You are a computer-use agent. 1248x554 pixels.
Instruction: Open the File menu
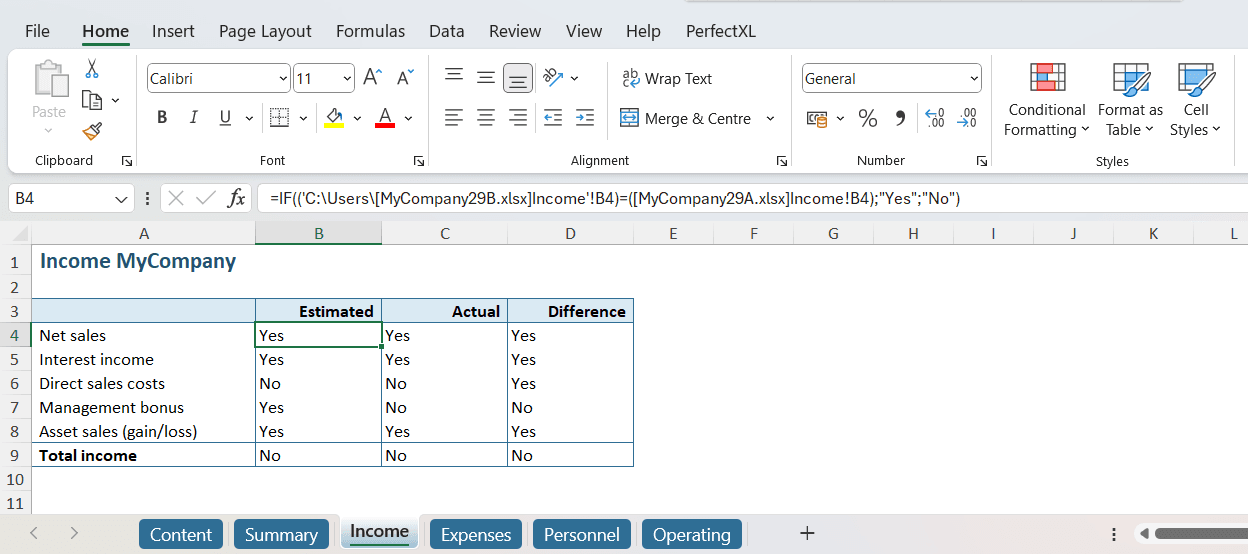(37, 31)
